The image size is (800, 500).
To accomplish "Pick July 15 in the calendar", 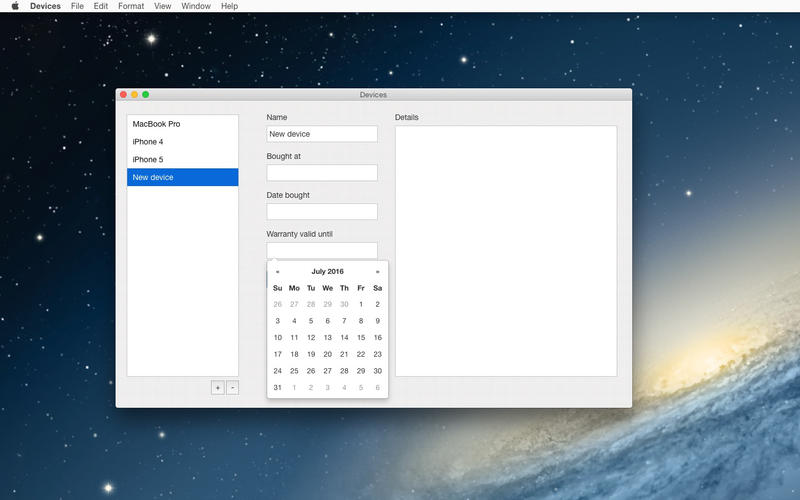I will [x=361, y=337].
